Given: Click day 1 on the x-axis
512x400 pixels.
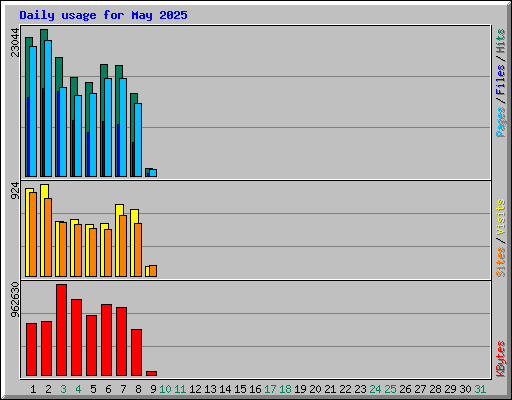Looking at the screenshot, I should tap(33, 389).
